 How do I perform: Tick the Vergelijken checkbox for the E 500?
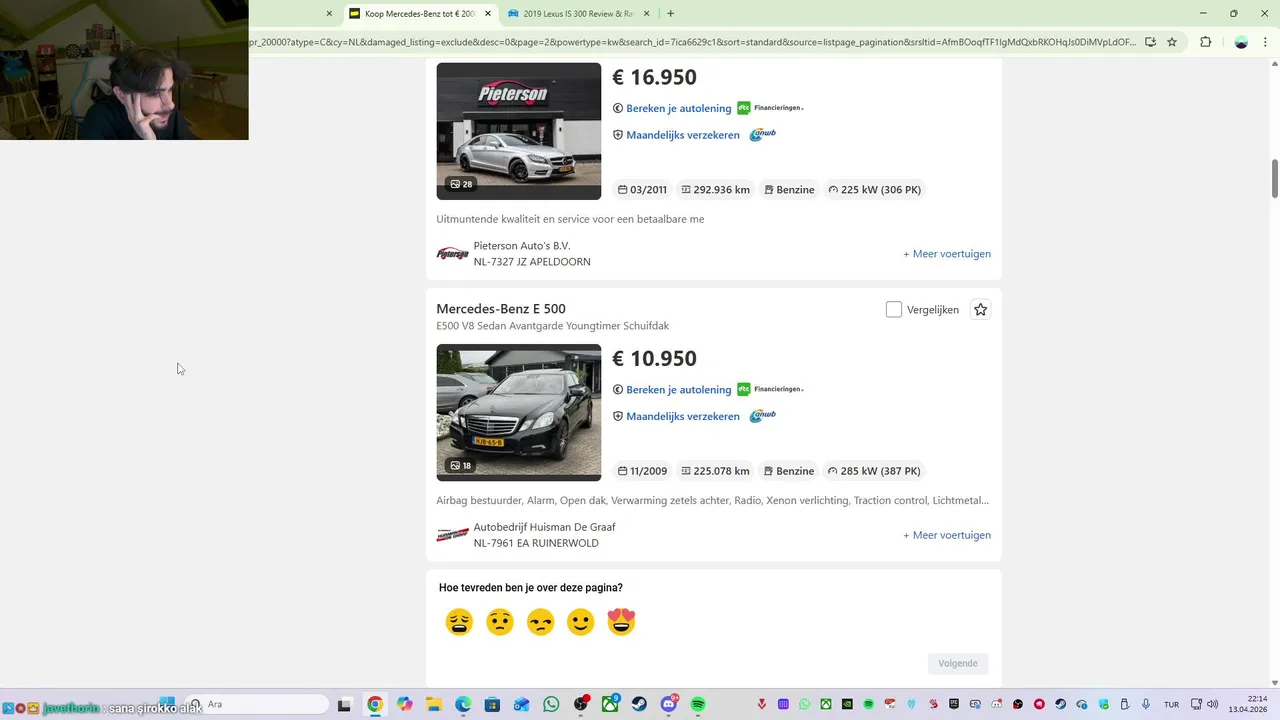pos(894,310)
